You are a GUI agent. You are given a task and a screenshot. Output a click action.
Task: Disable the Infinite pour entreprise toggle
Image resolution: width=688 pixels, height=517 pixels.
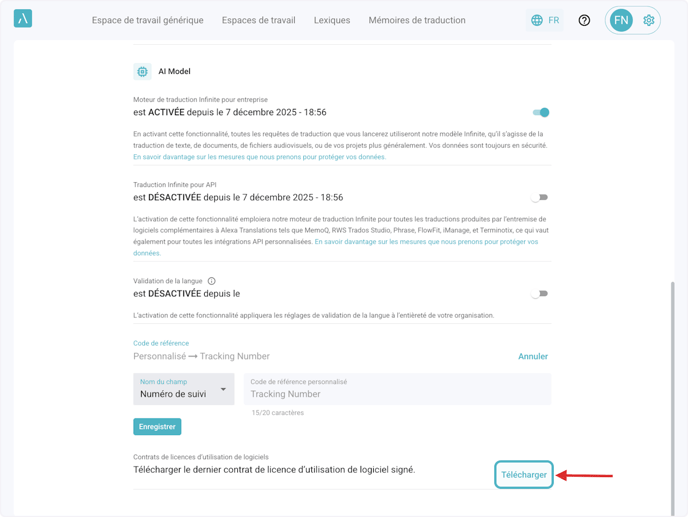[x=540, y=112]
